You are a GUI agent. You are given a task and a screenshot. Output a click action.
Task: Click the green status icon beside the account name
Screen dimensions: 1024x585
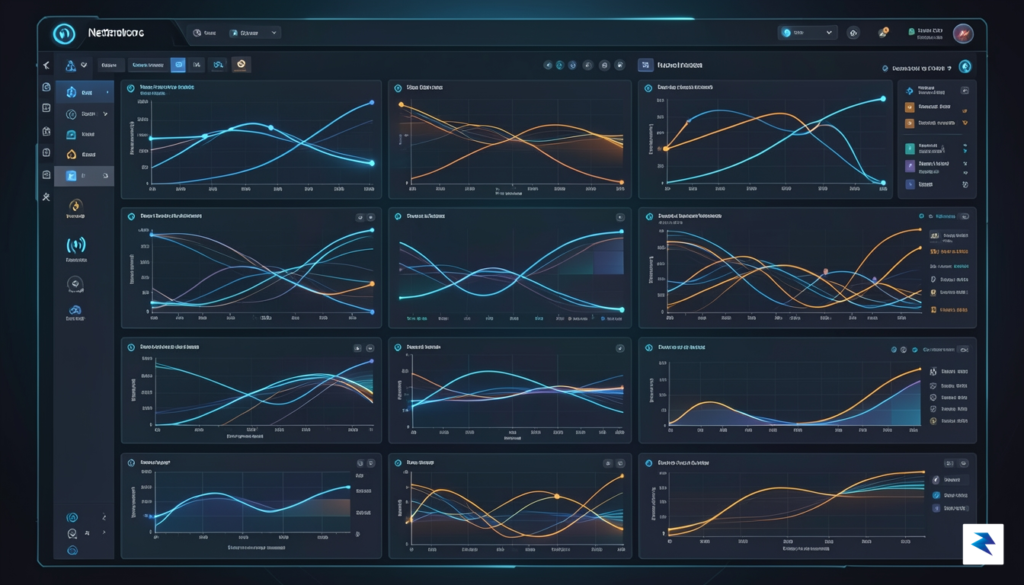point(911,31)
